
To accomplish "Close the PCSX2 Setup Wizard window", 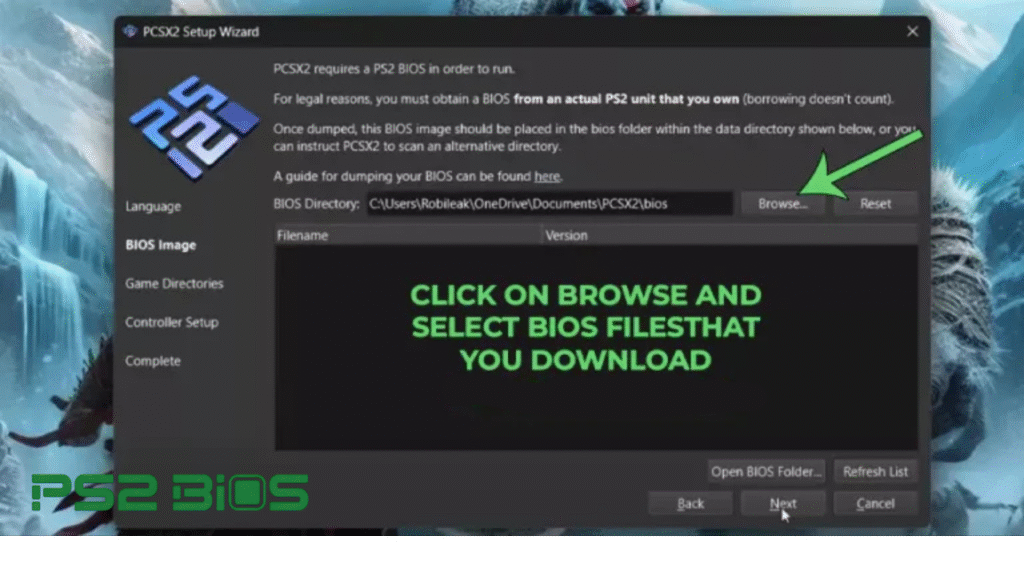I will click(x=911, y=31).
